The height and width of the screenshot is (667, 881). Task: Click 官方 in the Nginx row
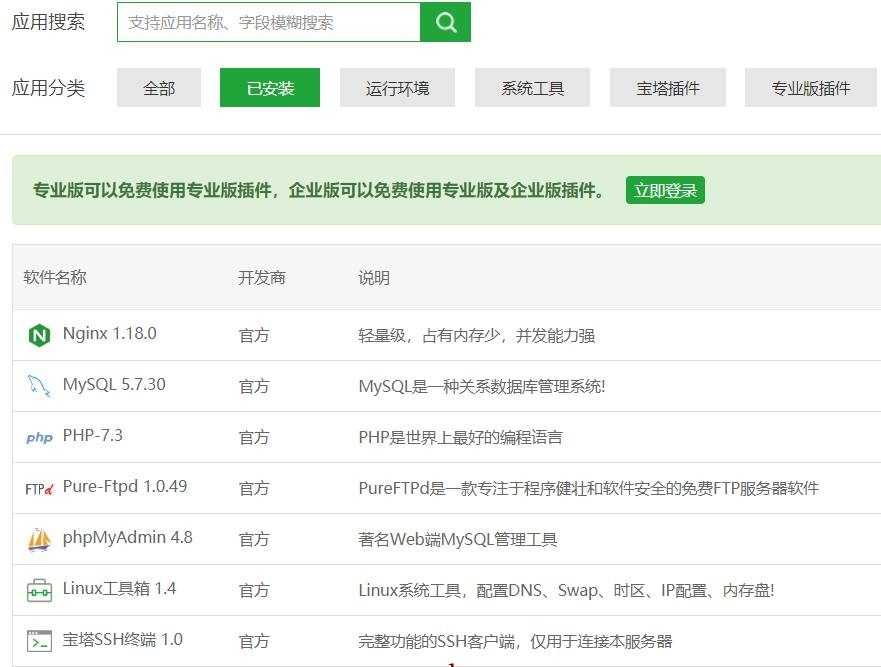coord(254,335)
